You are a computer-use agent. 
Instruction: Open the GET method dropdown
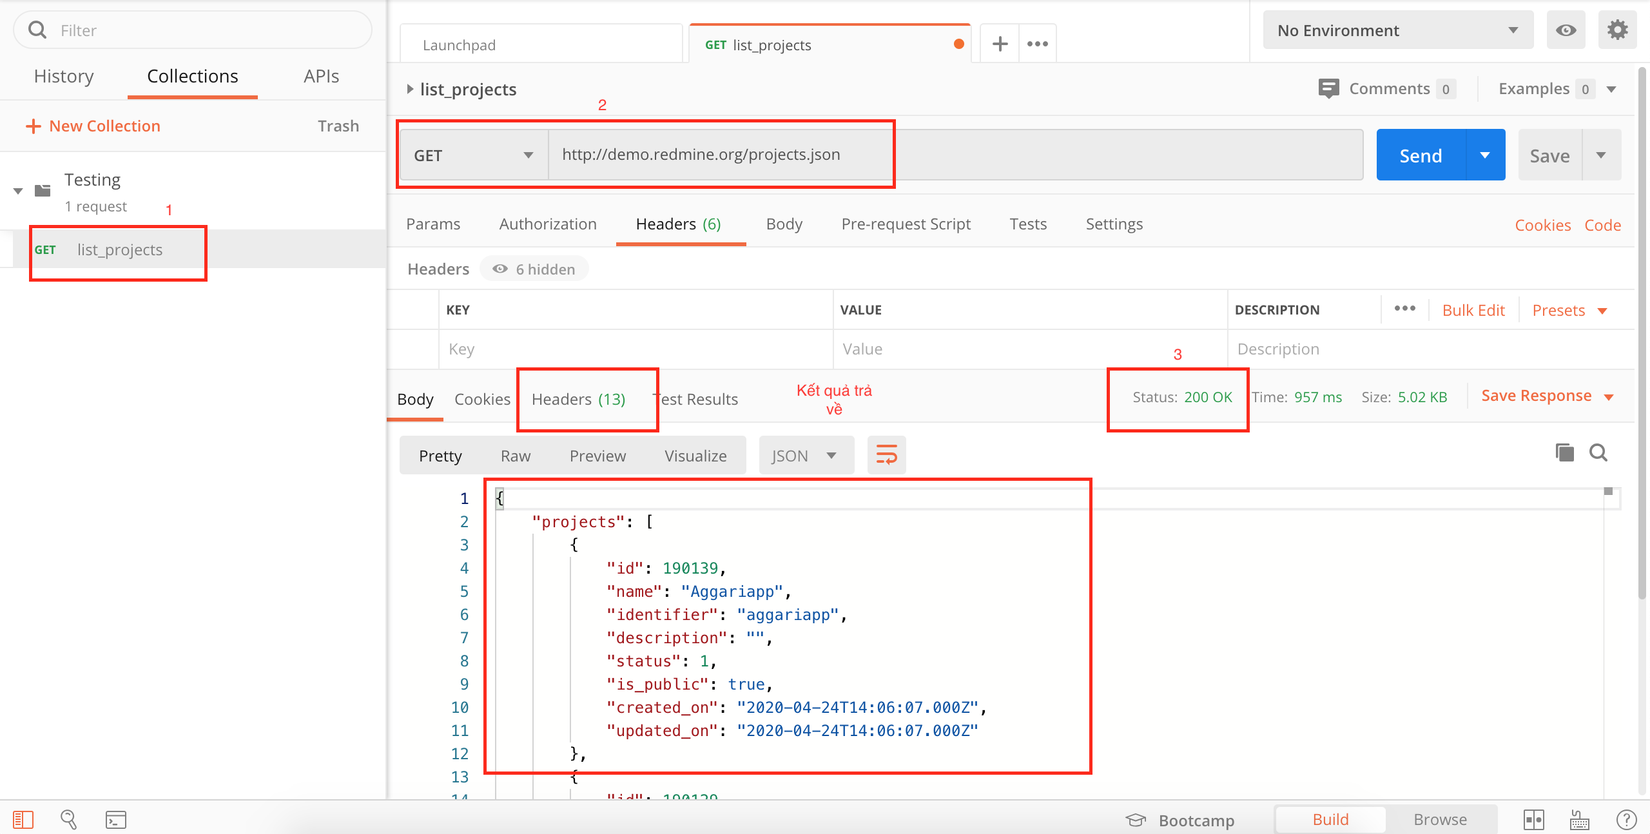pyautogui.click(x=473, y=155)
